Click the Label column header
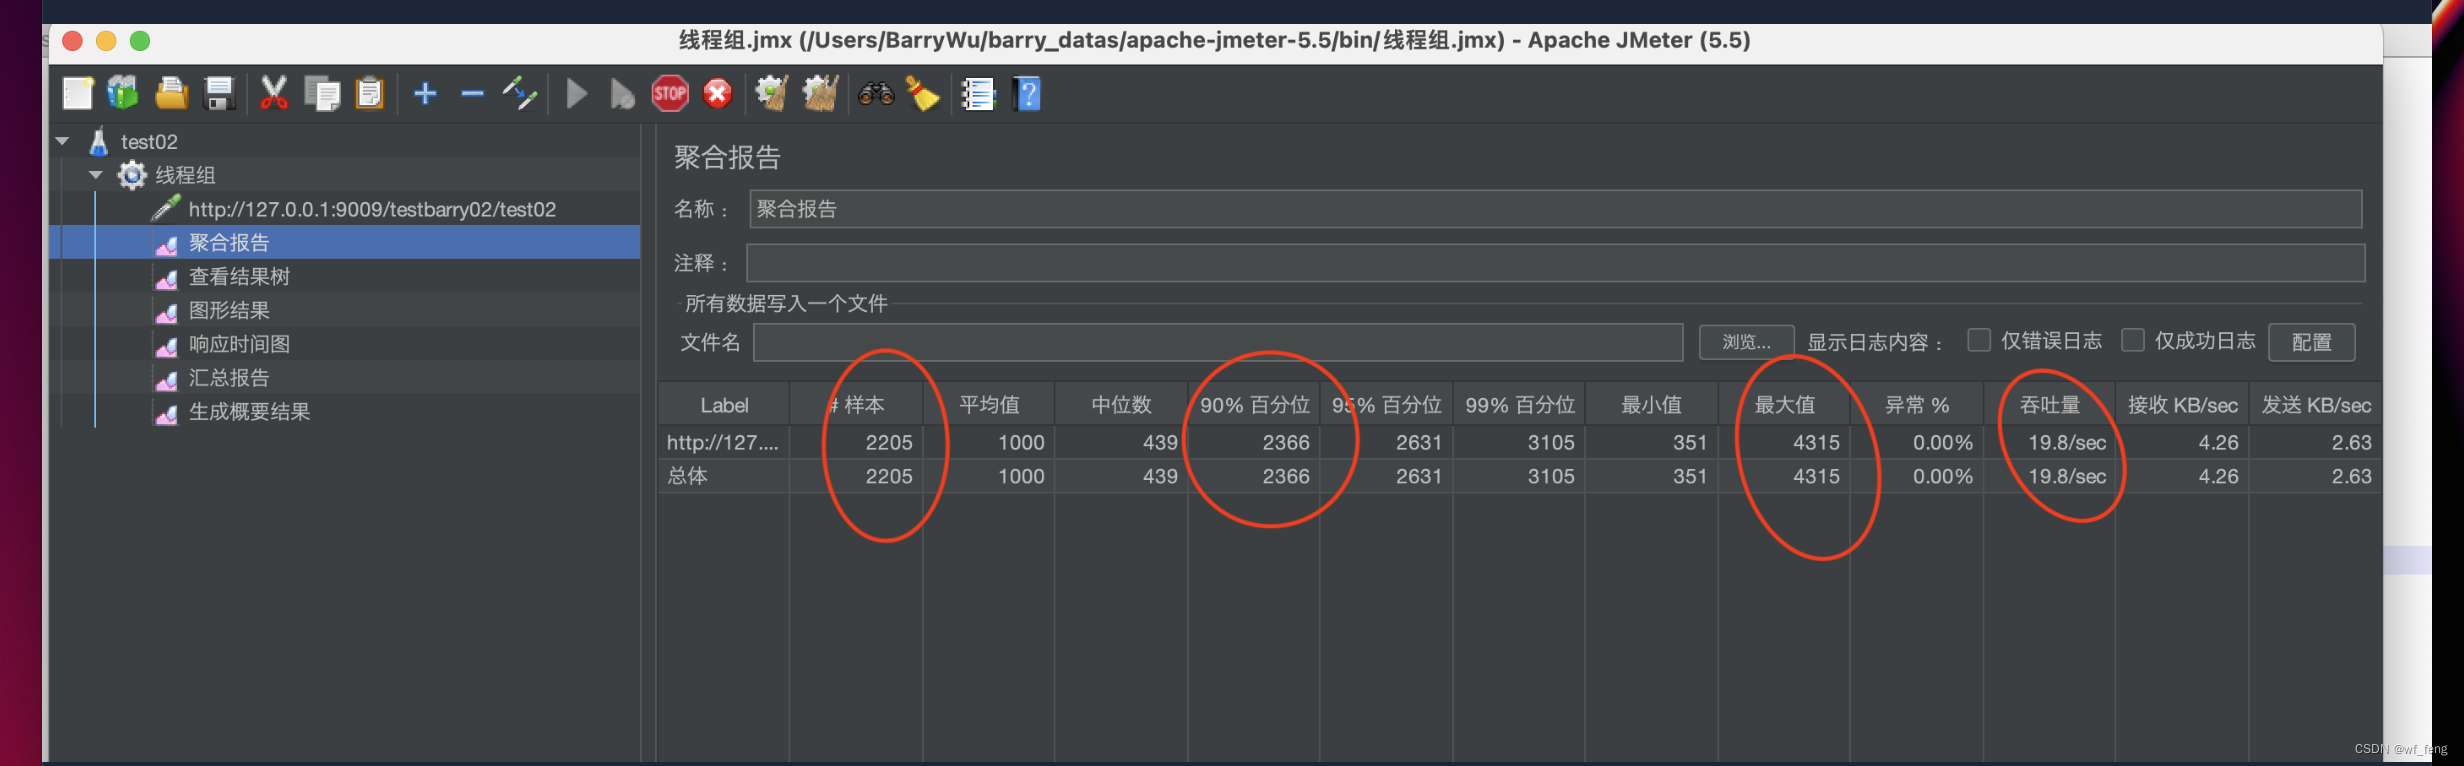Screen dimensions: 2464x766 tap(724, 405)
